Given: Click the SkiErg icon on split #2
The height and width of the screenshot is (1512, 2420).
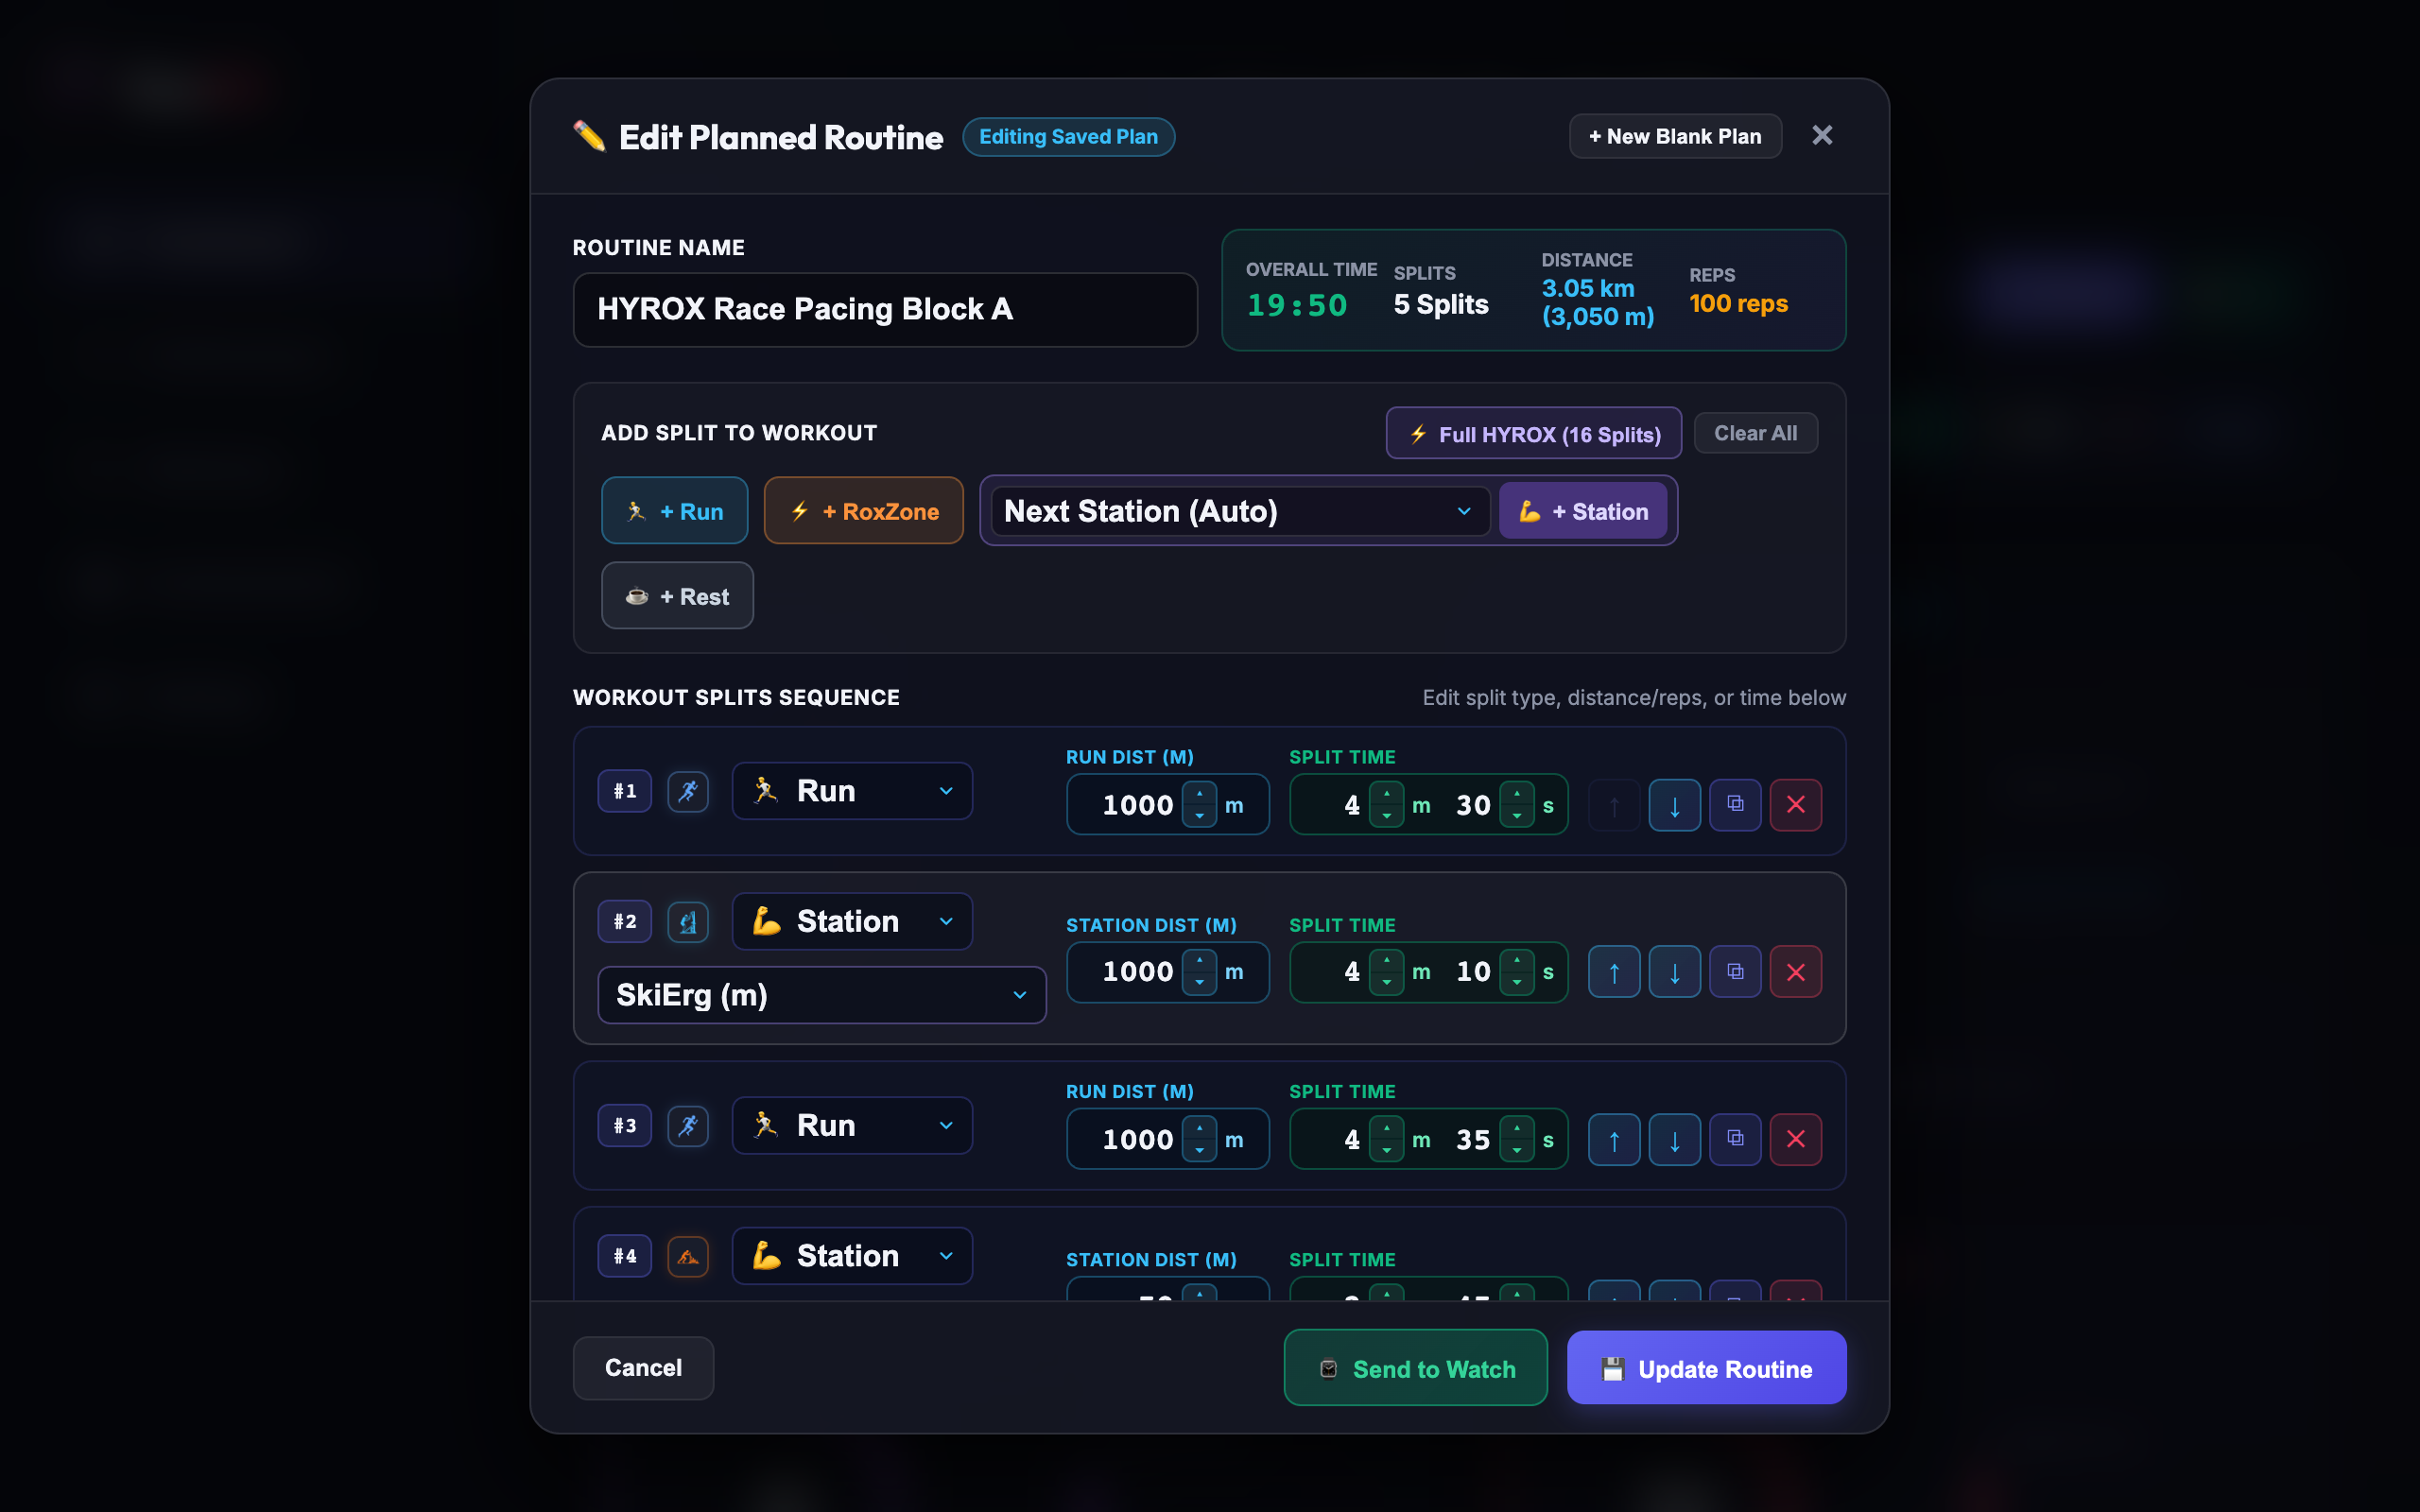Looking at the screenshot, I should 688,922.
